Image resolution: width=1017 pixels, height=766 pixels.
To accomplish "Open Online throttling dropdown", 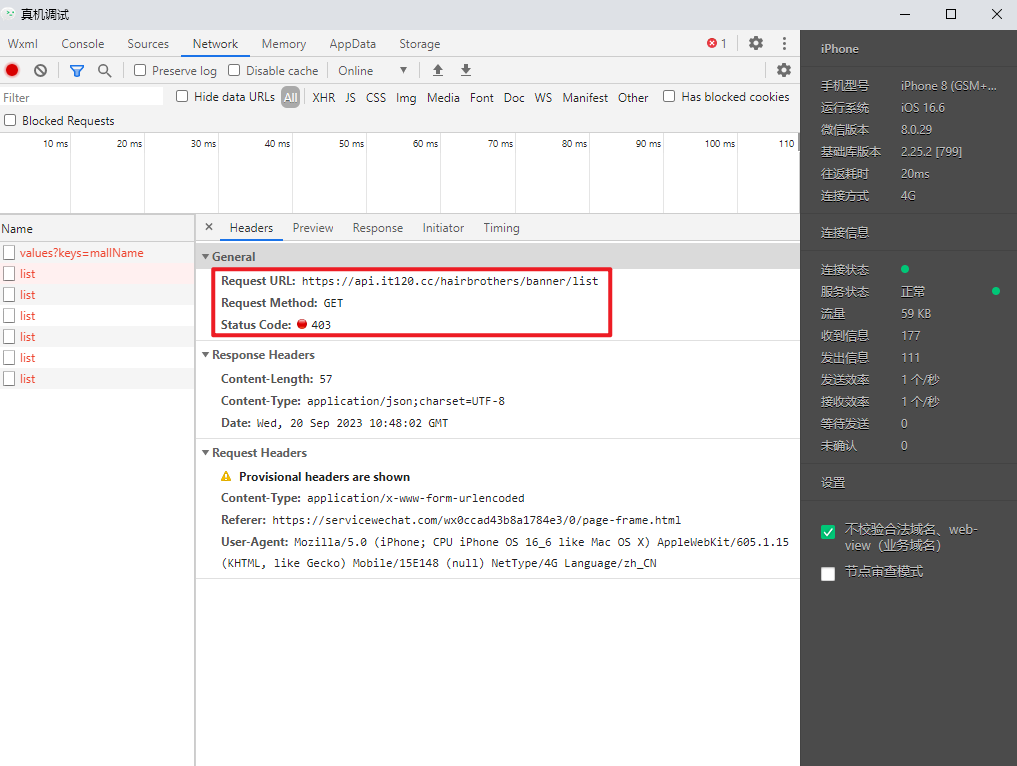I will 373,70.
